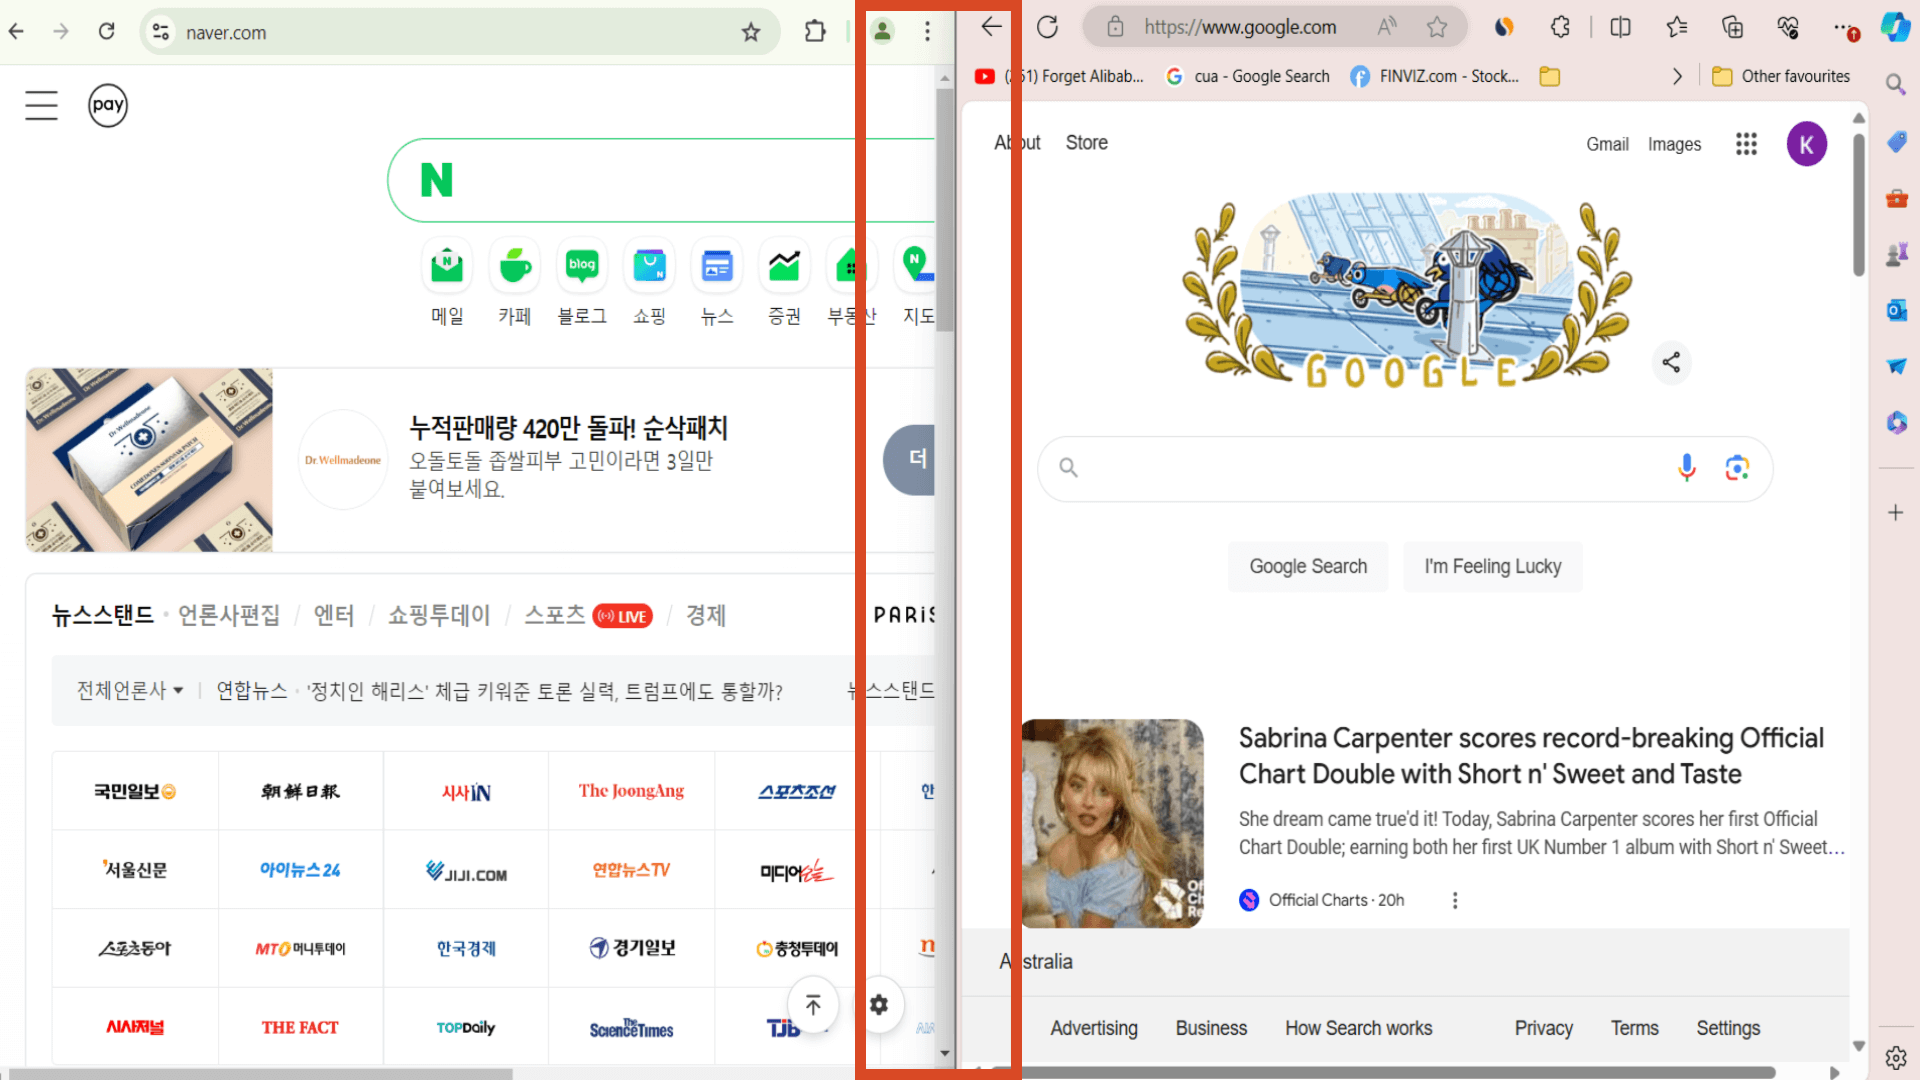Click the back arrow in Chrome's Naver window
The width and height of the screenshot is (1920, 1080).
click(x=16, y=32)
